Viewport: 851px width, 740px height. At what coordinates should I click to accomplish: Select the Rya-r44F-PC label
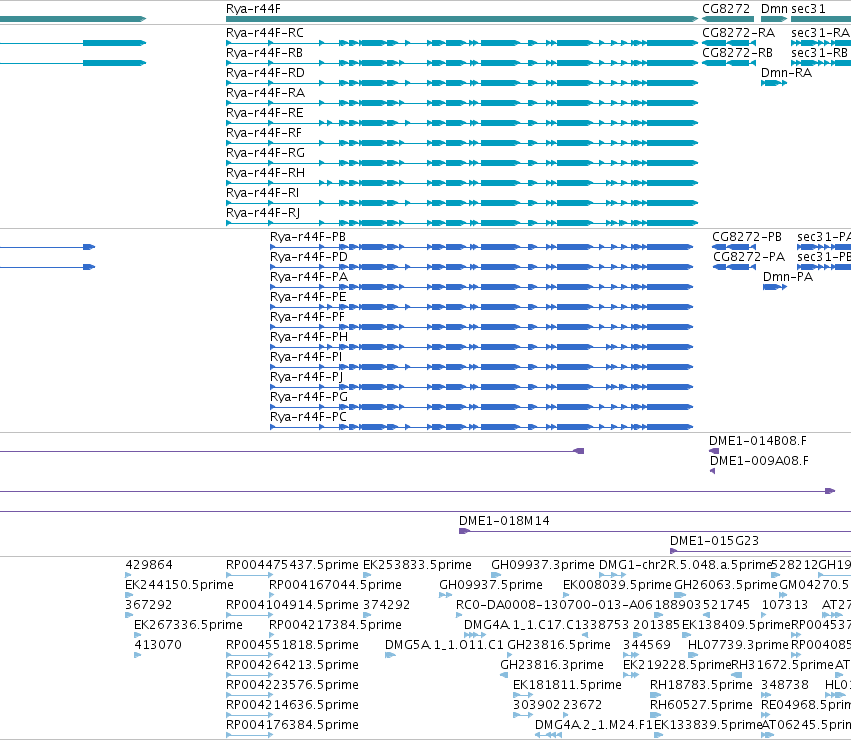tap(308, 418)
